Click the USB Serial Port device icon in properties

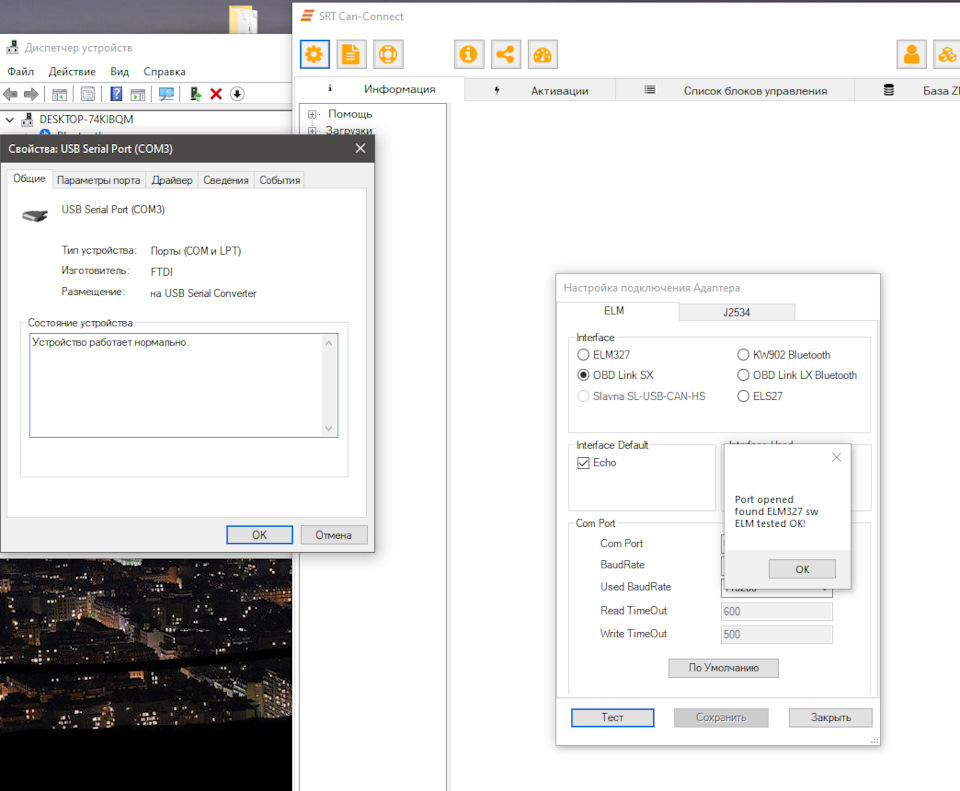point(35,215)
